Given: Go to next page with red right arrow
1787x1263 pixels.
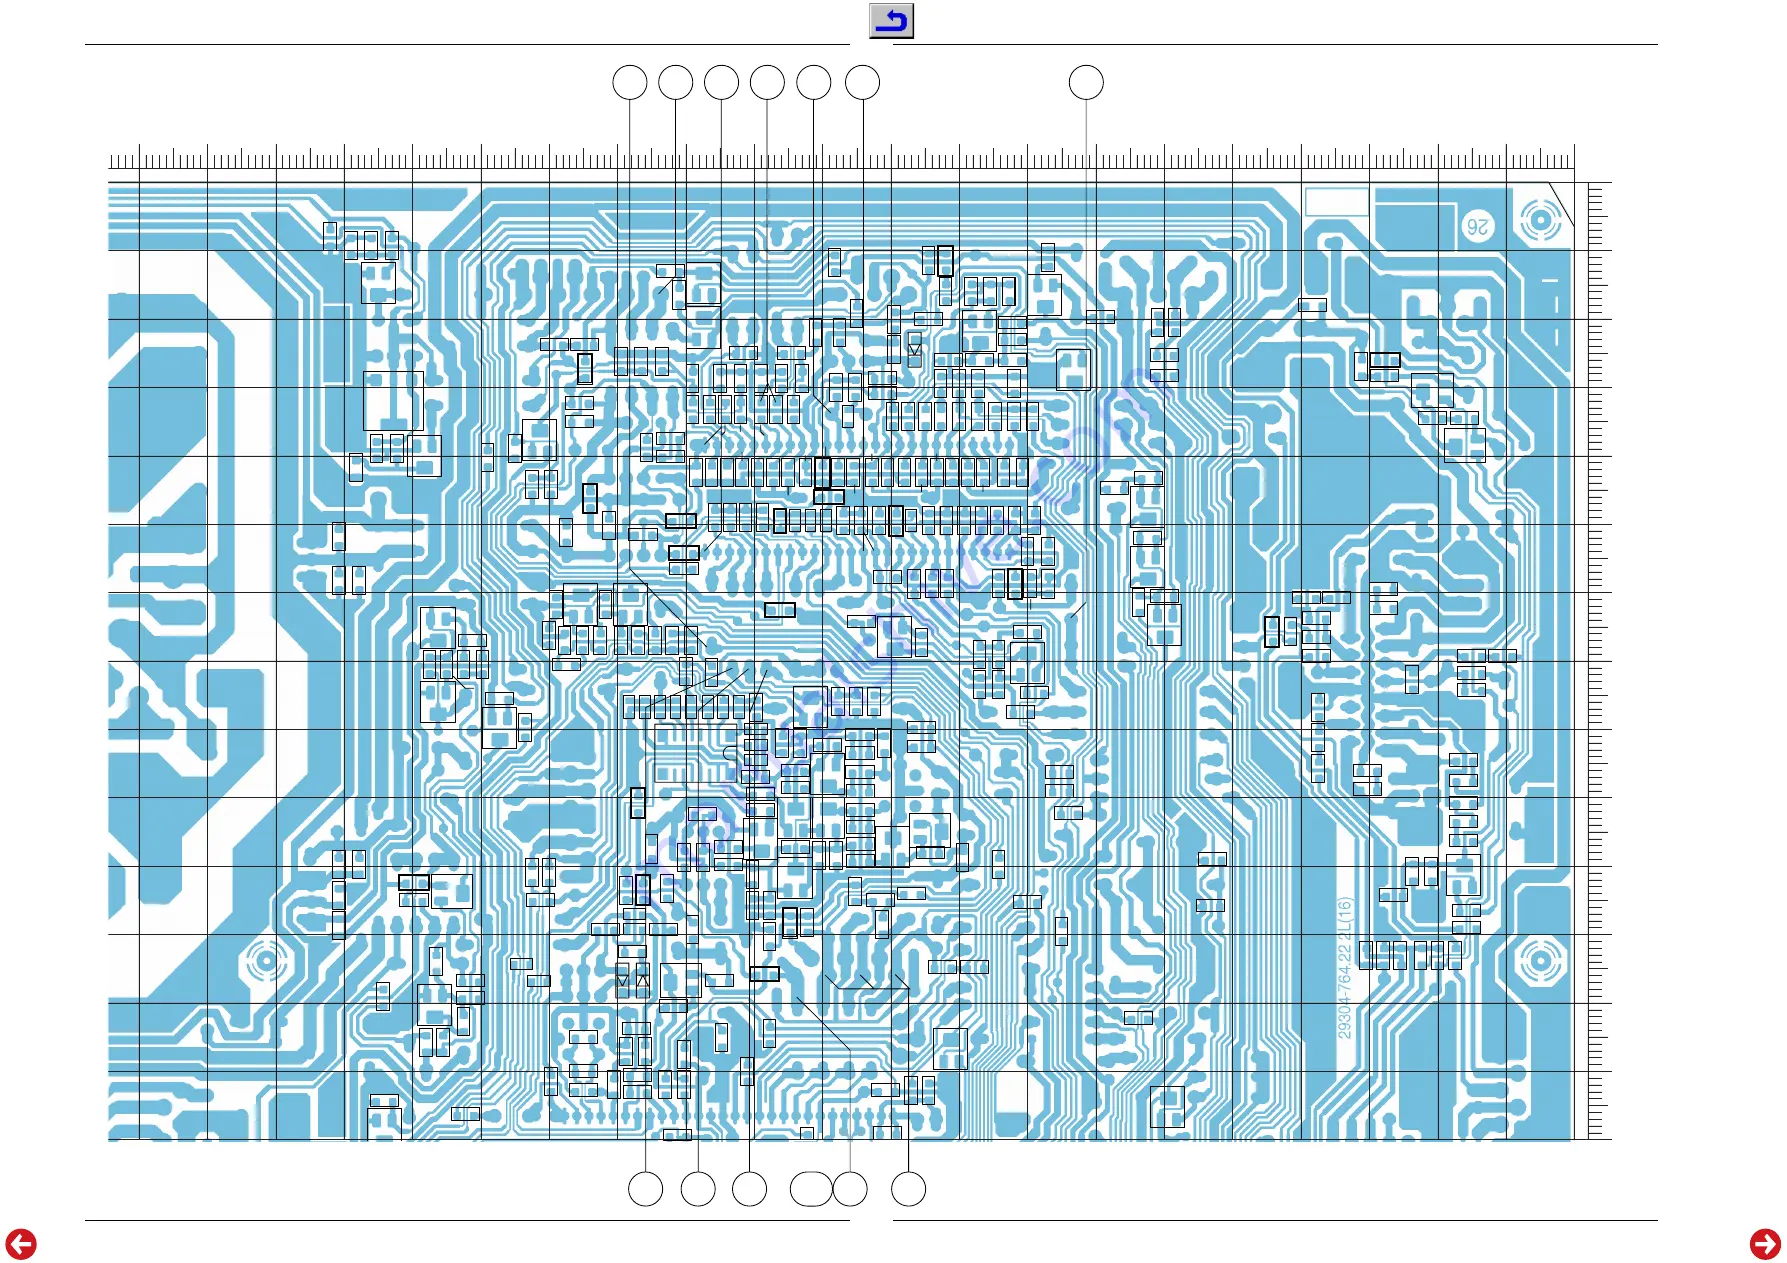Looking at the screenshot, I should 1765,1244.
